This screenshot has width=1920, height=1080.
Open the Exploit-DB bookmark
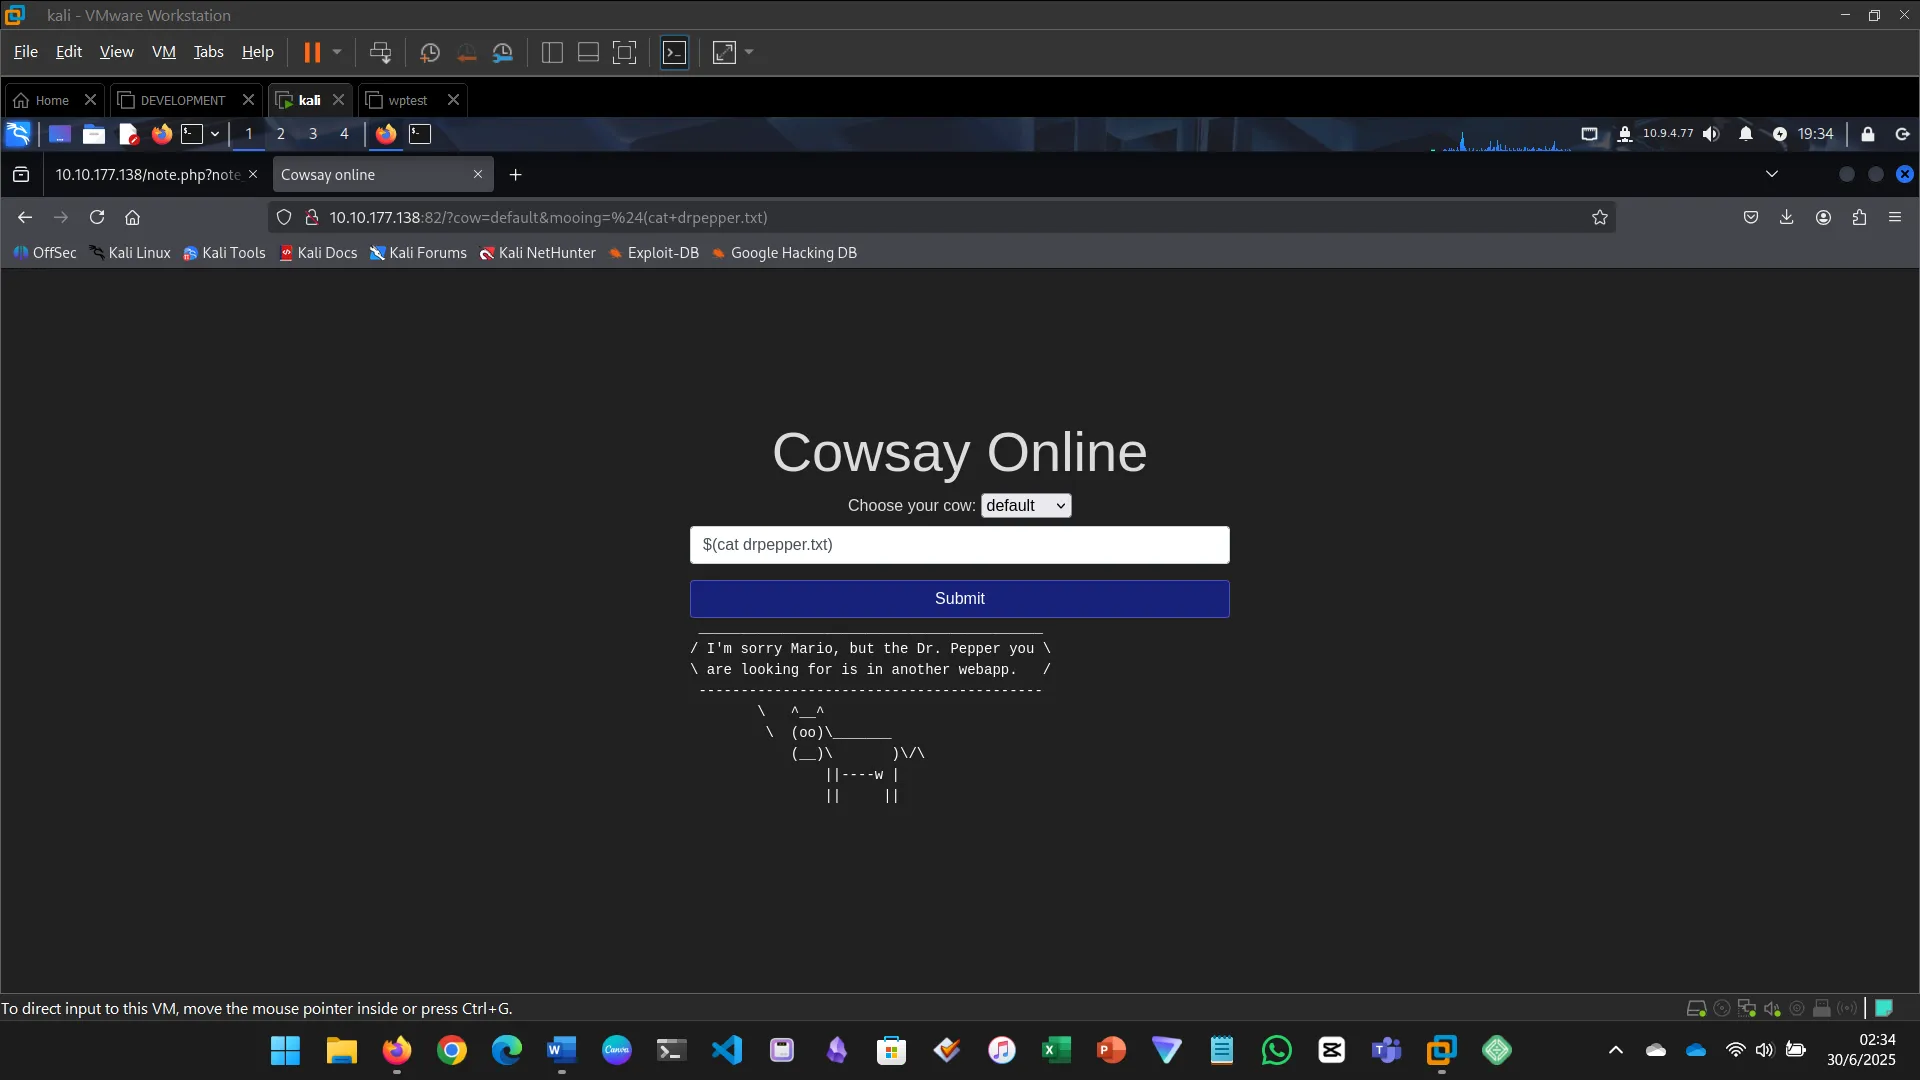pyautogui.click(x=662, y=253)
